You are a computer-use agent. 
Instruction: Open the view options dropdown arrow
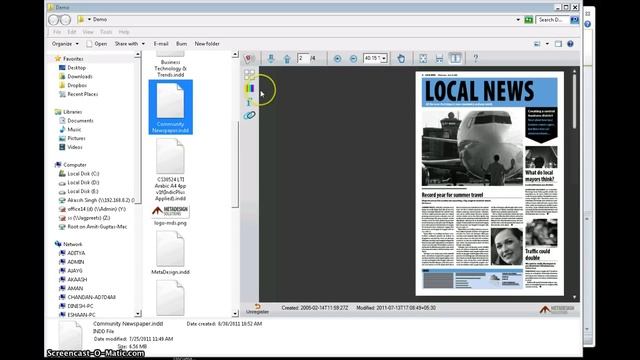pos(547,44)
